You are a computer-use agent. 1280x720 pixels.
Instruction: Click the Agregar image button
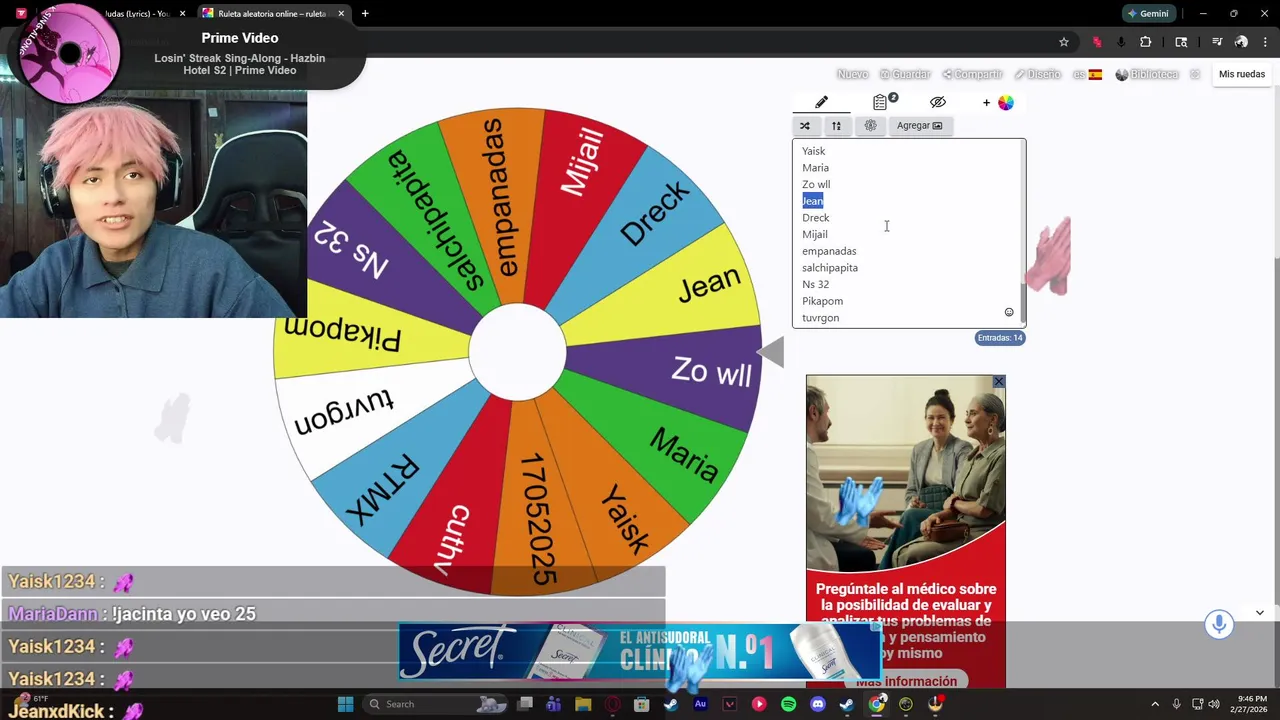coord(919,125)
